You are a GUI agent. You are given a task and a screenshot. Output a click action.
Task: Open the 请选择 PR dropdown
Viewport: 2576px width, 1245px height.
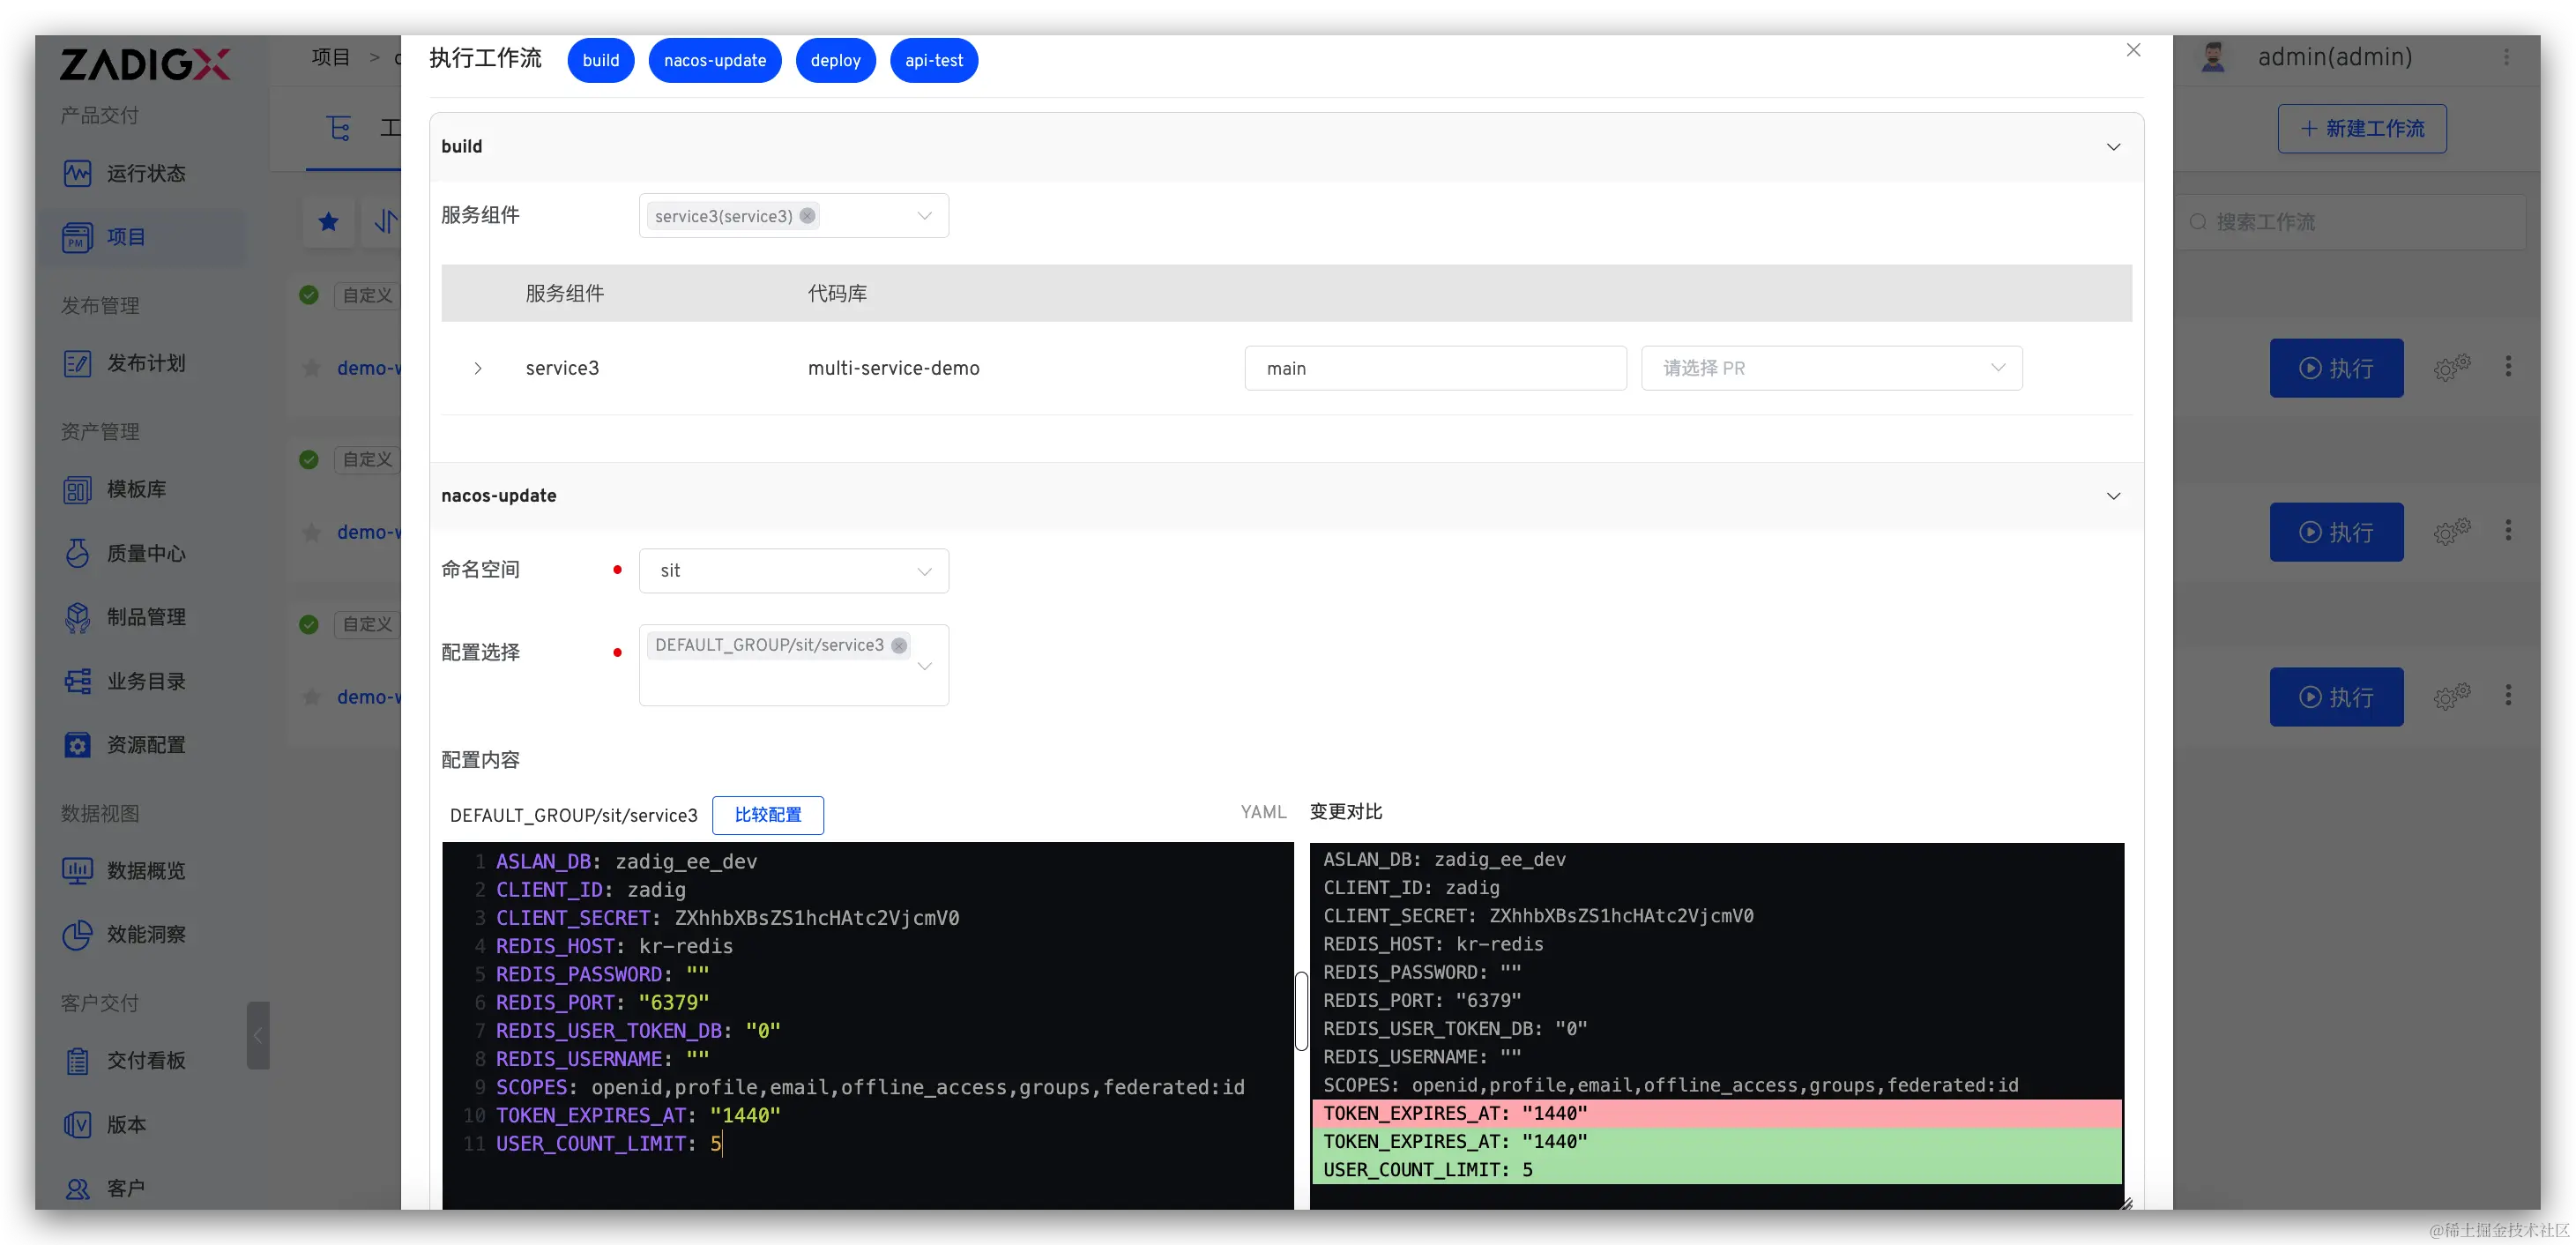coord(1831,369)
